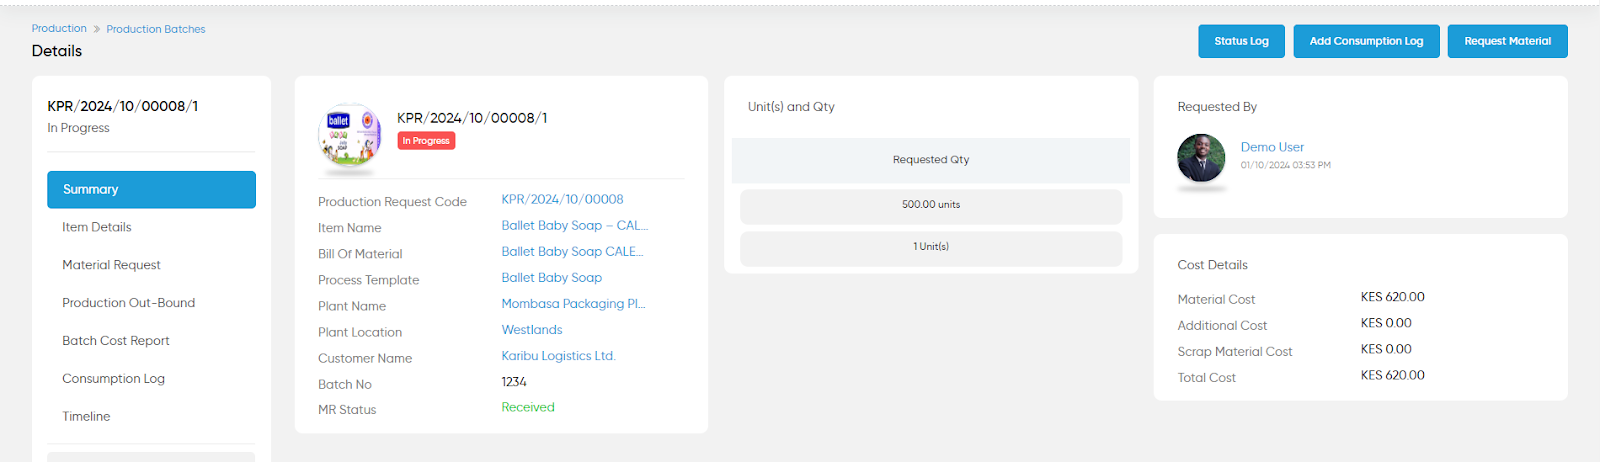
Task: Click the Demo User name link
Action: (1272, 147)
